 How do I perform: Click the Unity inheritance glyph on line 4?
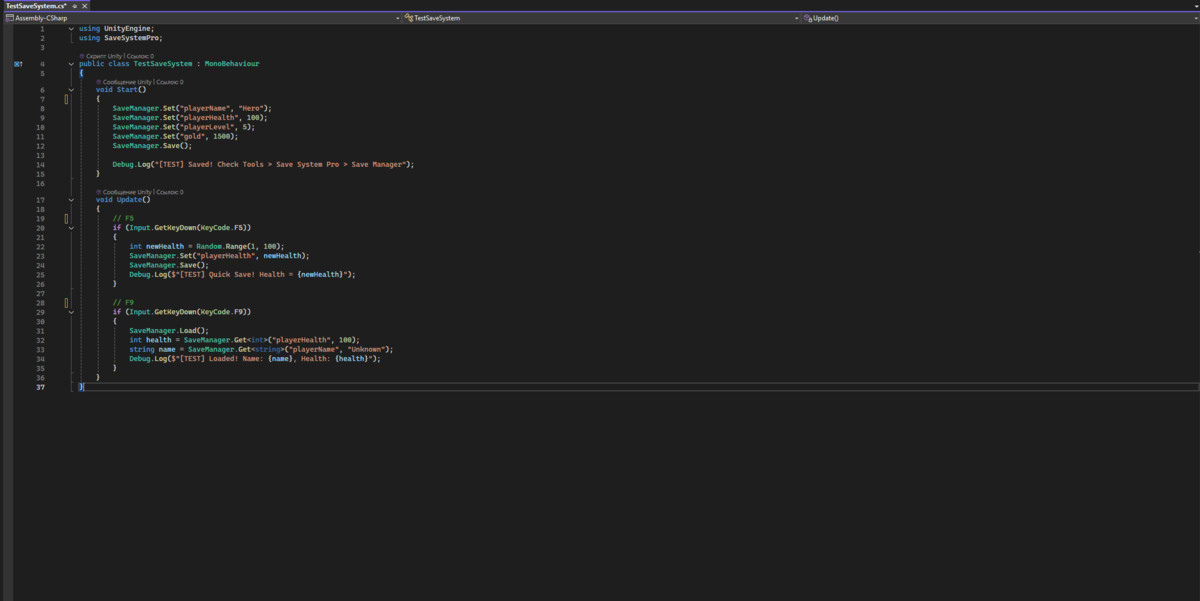click(x=18, y=64)
